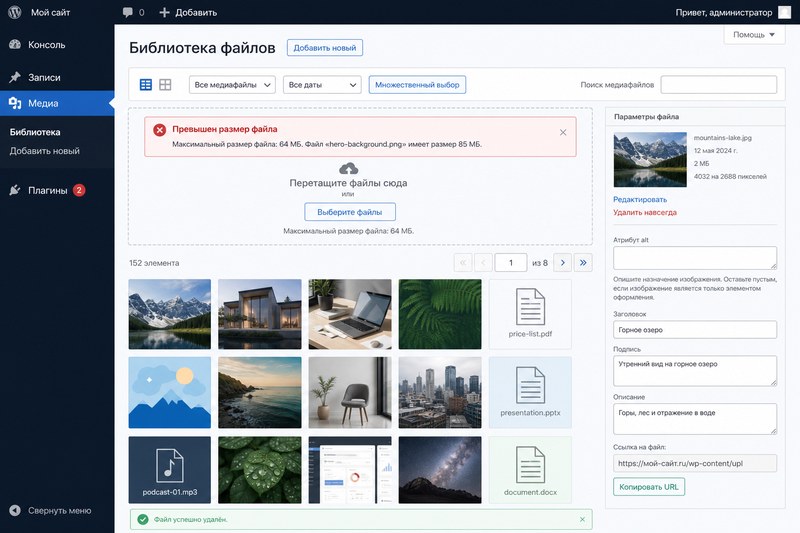The height and width of the screenshot is (533, 800).
Task: Click the Выберите файлы button
Action: (349, 212)
